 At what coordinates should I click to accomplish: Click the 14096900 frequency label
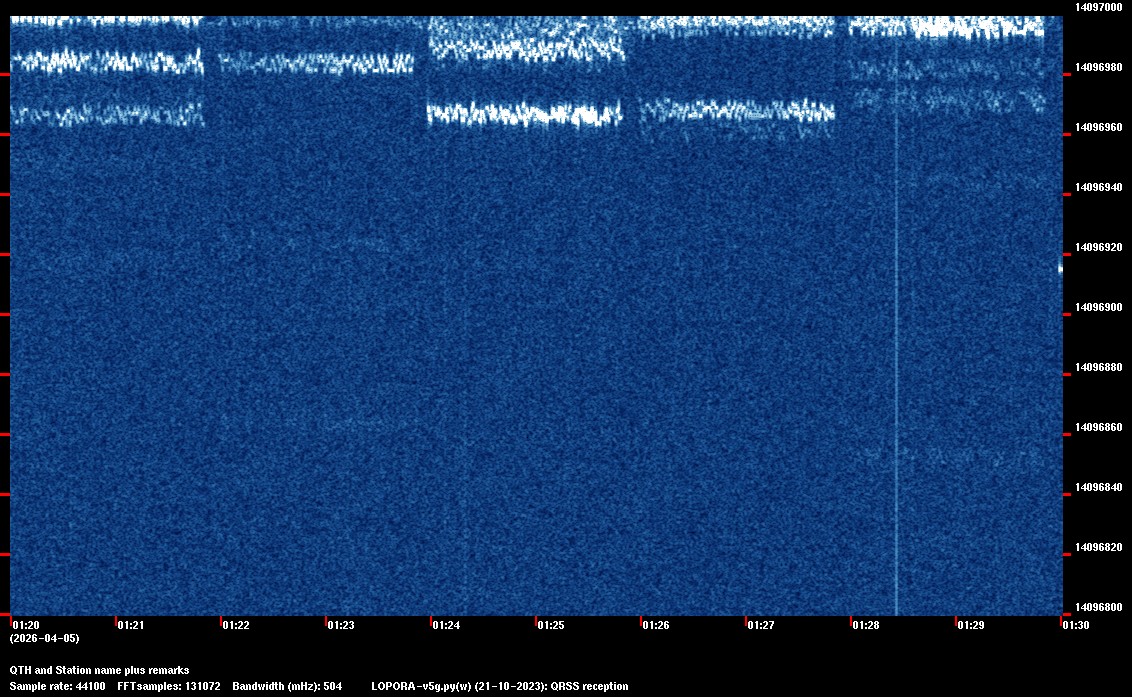[x=1098, y=307]
